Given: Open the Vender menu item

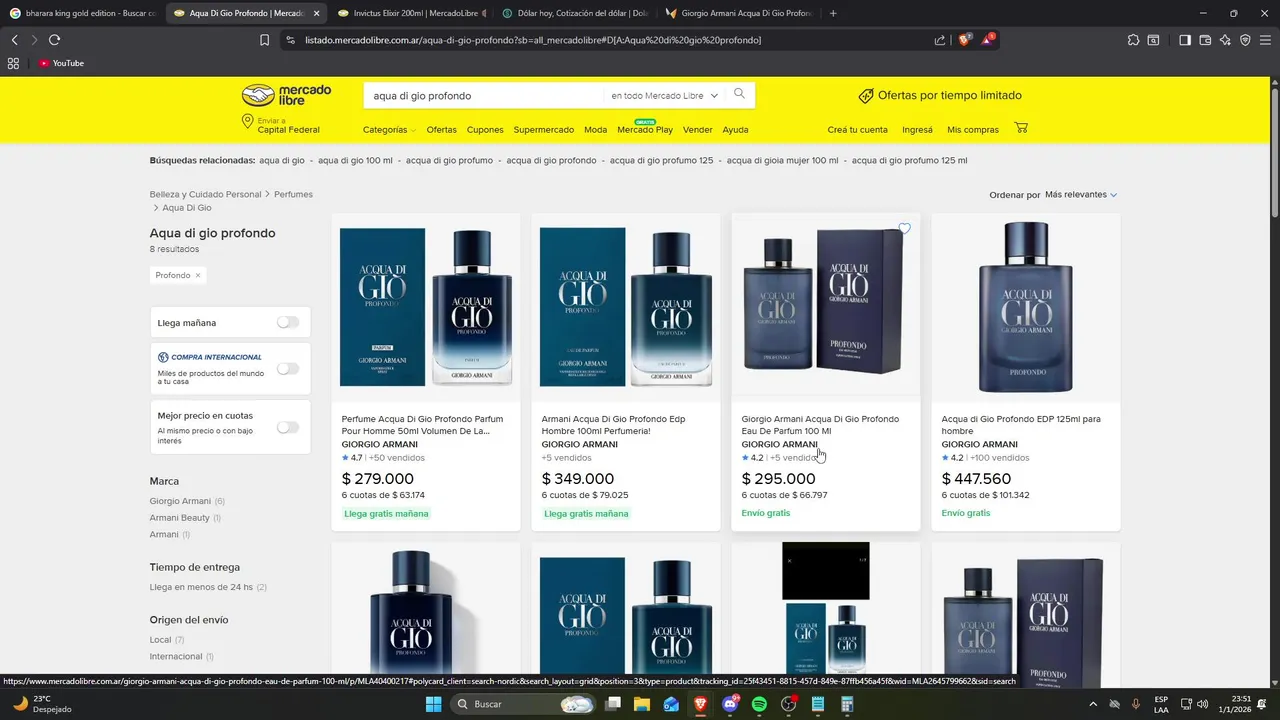Looking at the screenshot, I should pos(698,130).
